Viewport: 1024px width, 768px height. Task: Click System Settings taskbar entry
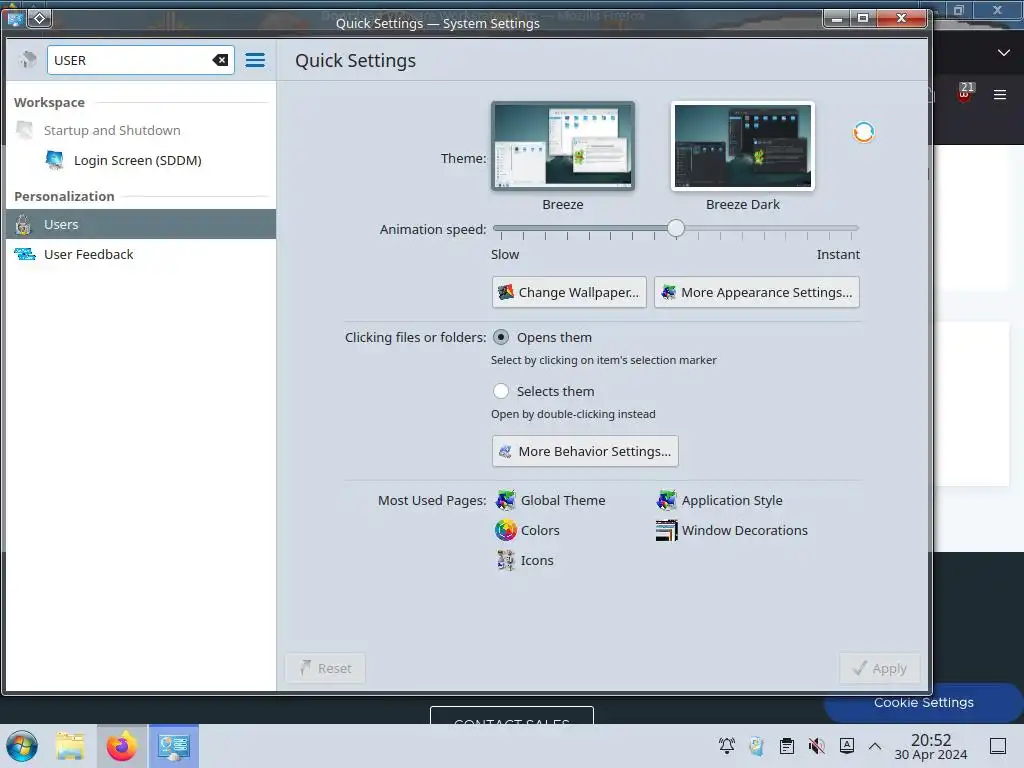[173, 746]
